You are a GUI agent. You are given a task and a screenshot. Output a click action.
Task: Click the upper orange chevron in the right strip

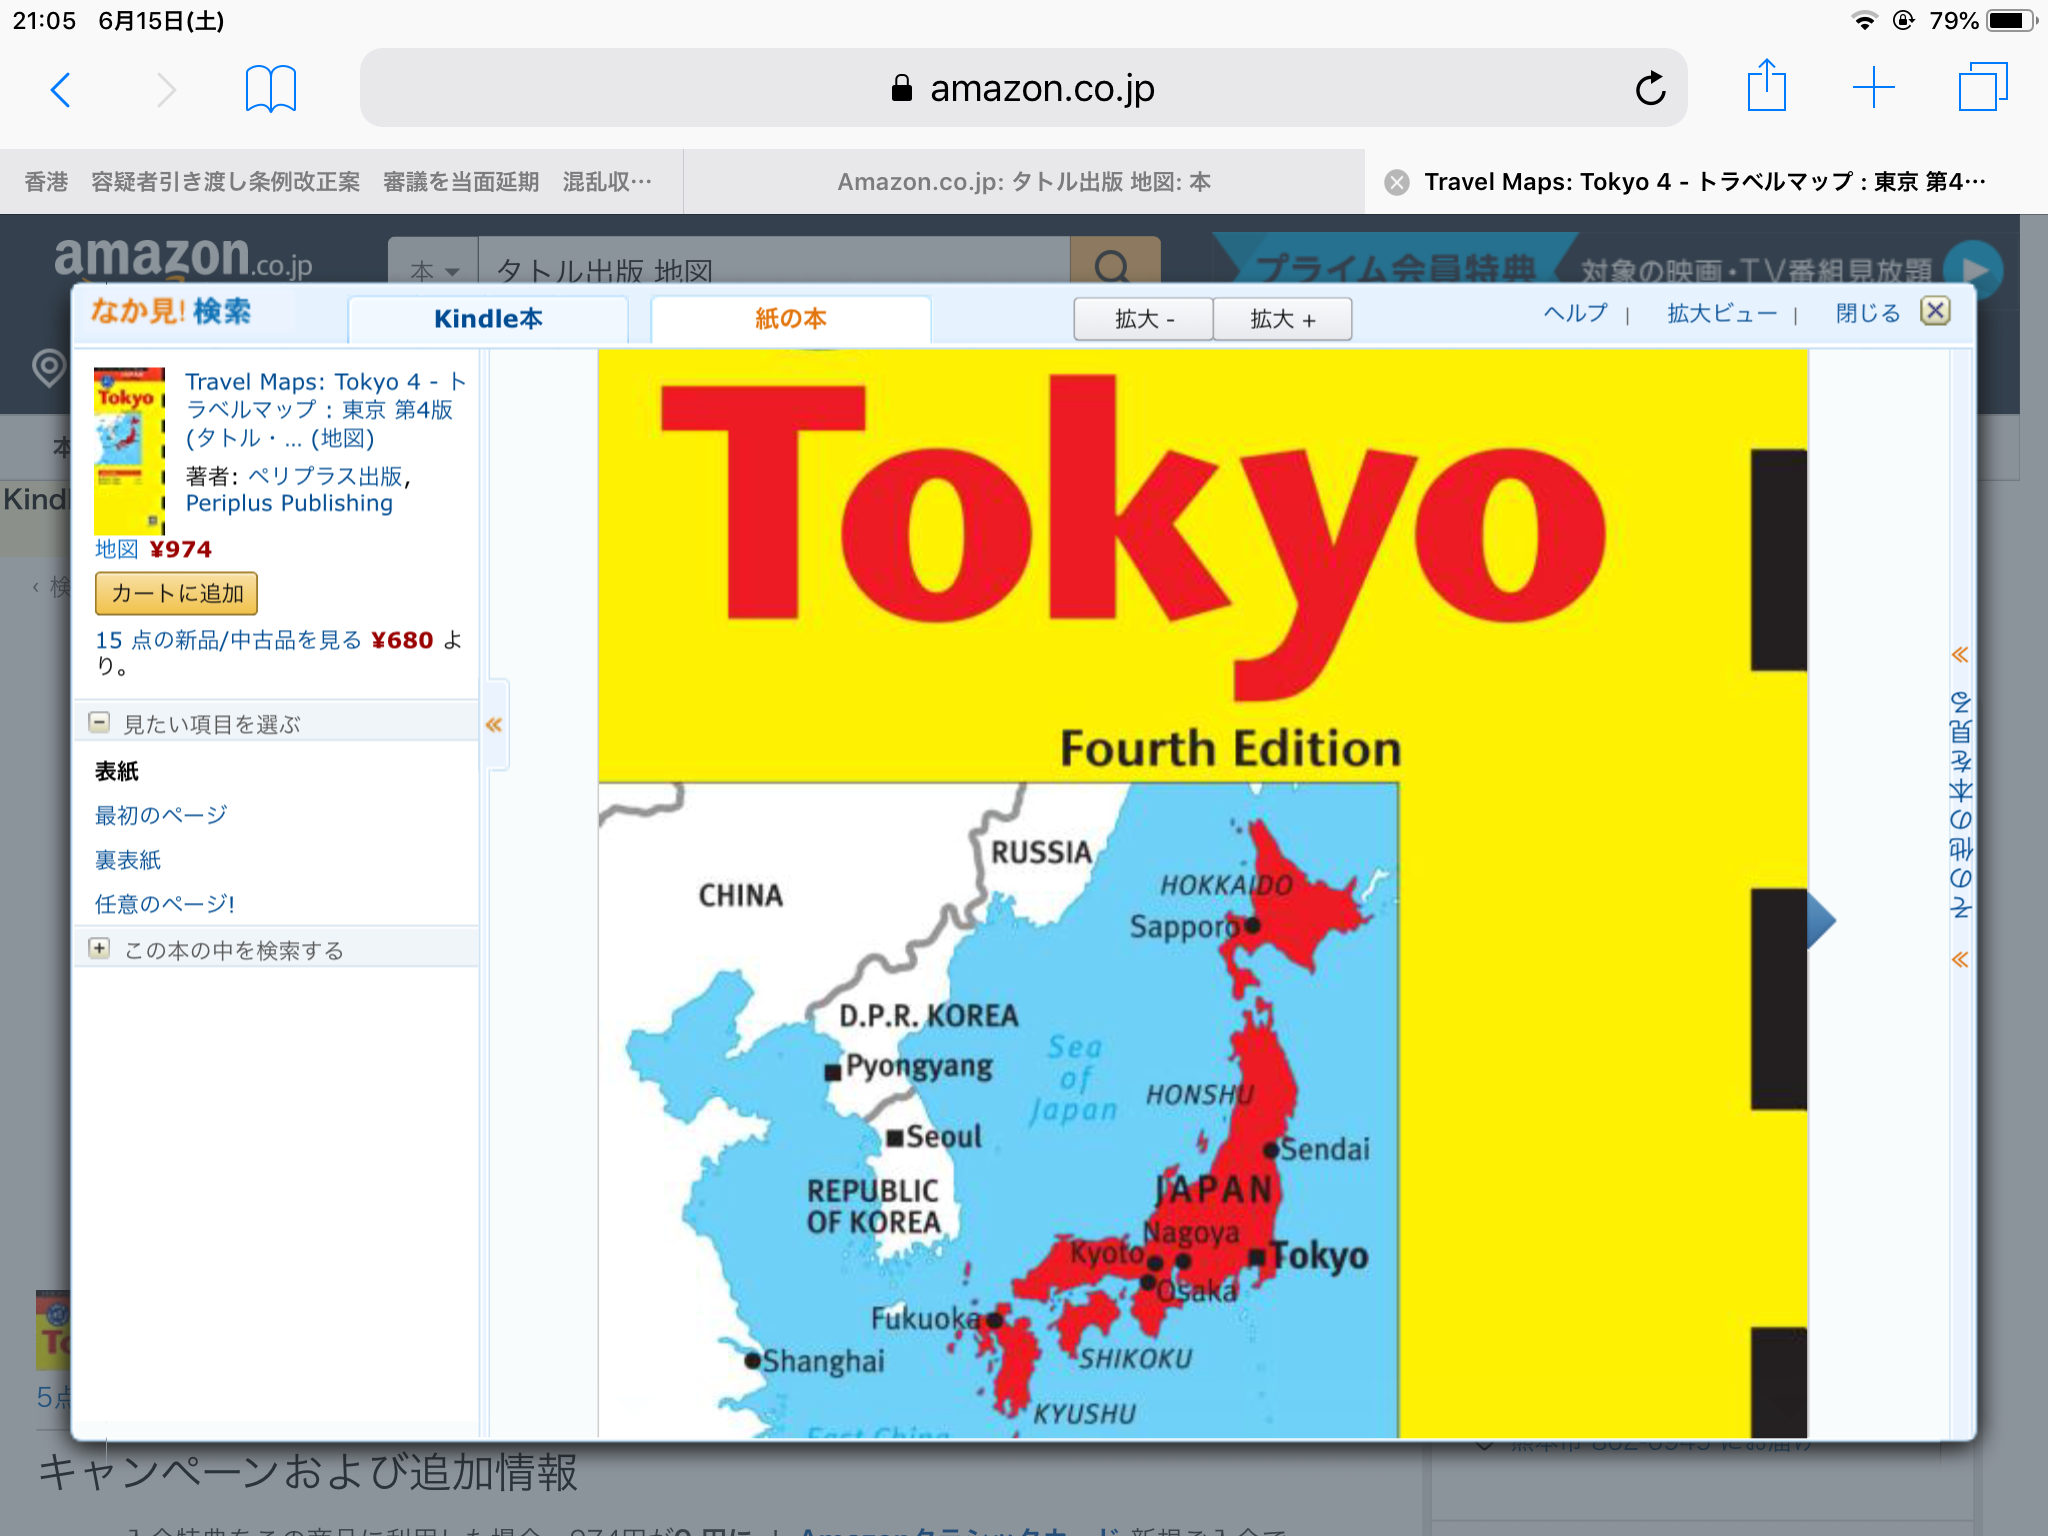(1960, 655)
